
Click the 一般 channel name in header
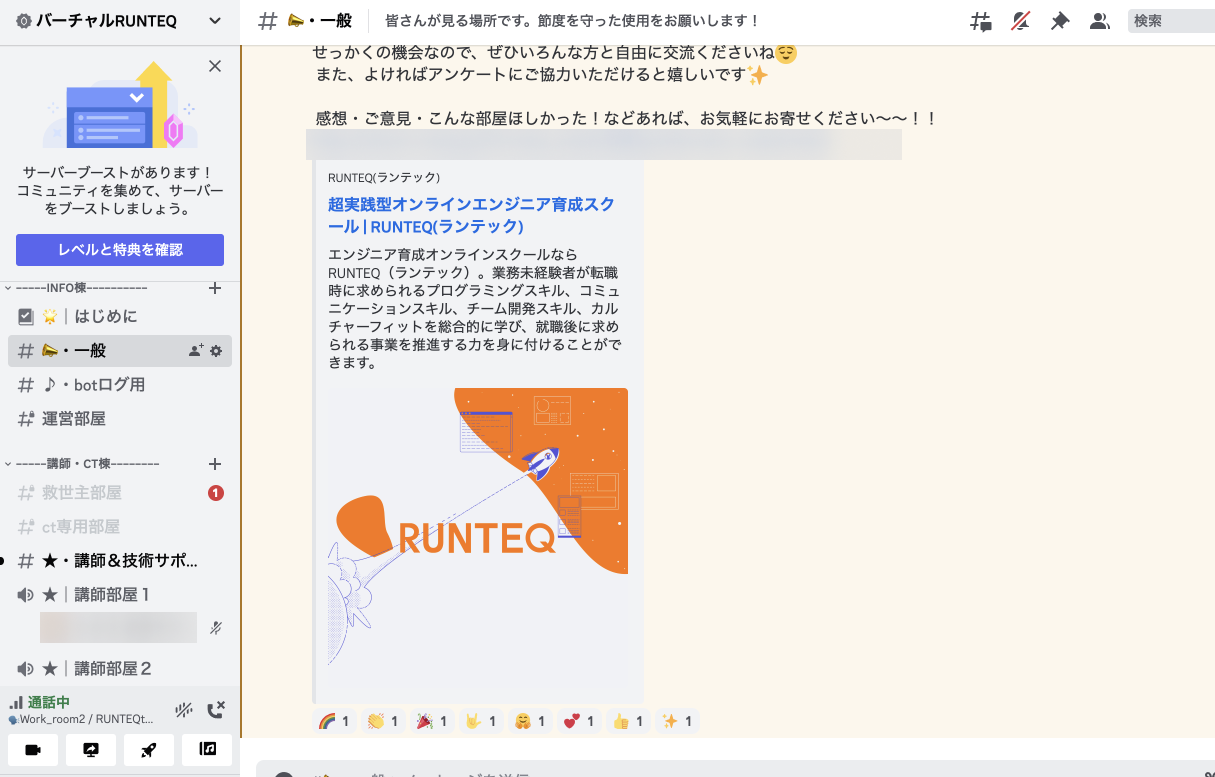[x=320, y=21]
